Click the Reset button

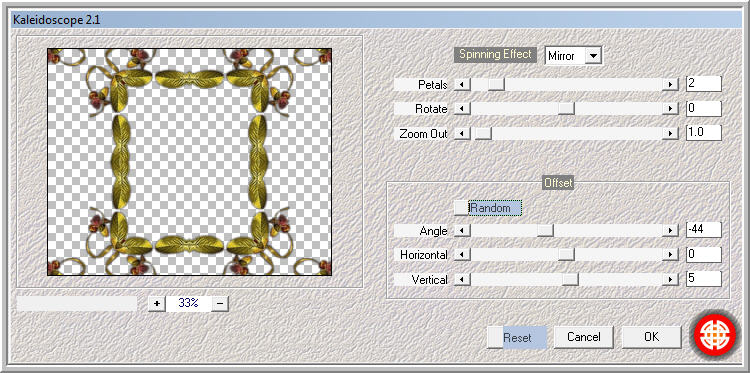tap(517, 338)
